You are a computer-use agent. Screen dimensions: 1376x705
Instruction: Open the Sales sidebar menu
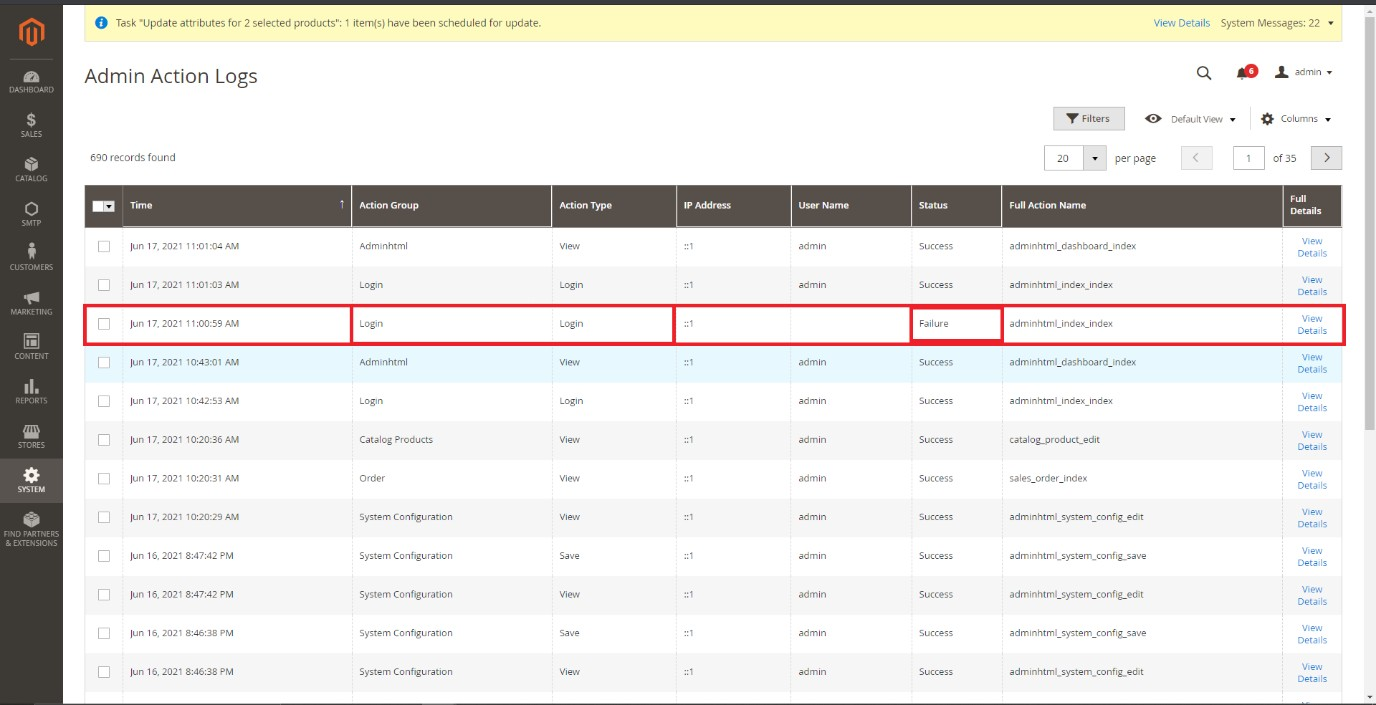(31, 125)
